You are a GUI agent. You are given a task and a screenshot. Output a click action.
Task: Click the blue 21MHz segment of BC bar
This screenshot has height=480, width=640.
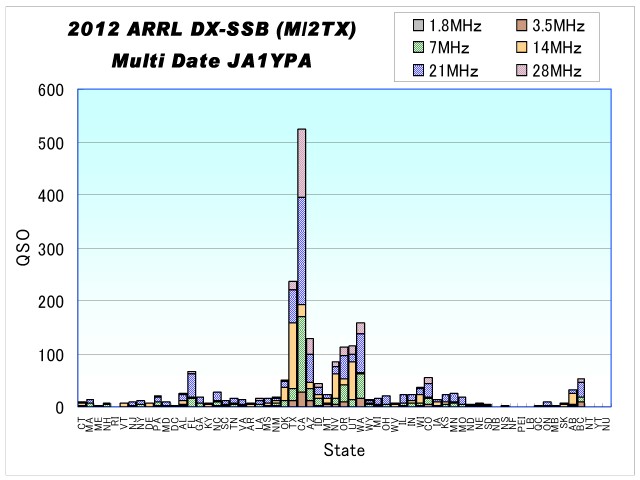(581, 390)
